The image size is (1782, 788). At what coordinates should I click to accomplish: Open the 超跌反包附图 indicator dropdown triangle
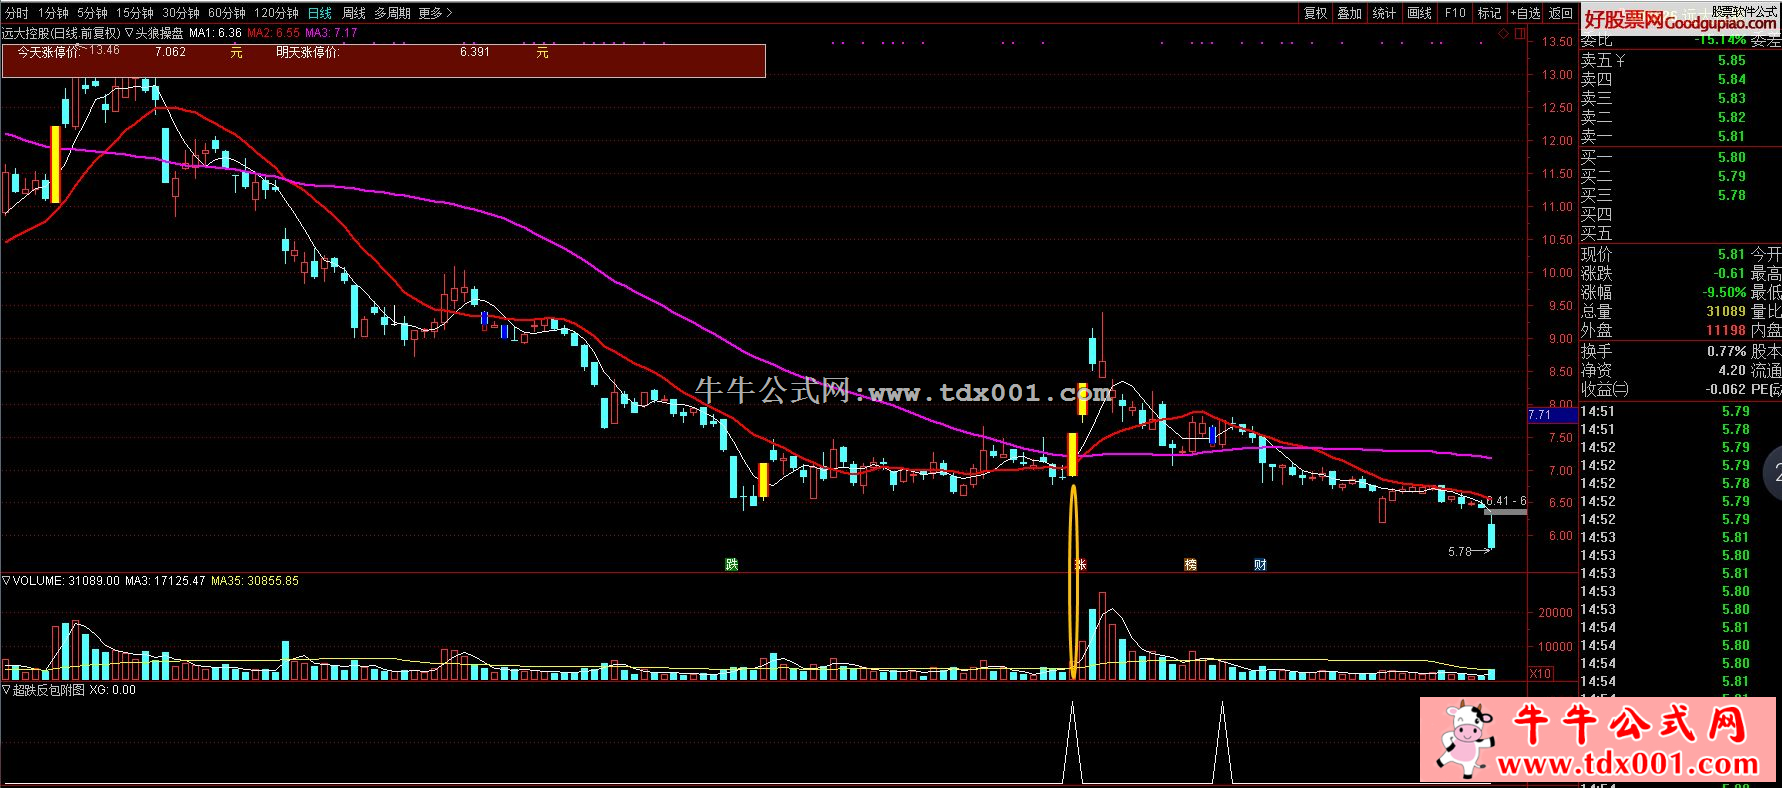pos(6,690)
